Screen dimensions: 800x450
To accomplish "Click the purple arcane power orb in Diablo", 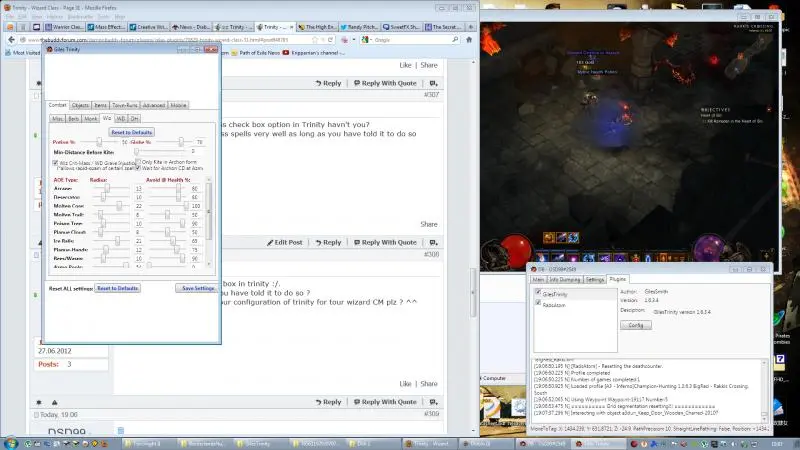I will pyautogui.click(x=710, y=249).
